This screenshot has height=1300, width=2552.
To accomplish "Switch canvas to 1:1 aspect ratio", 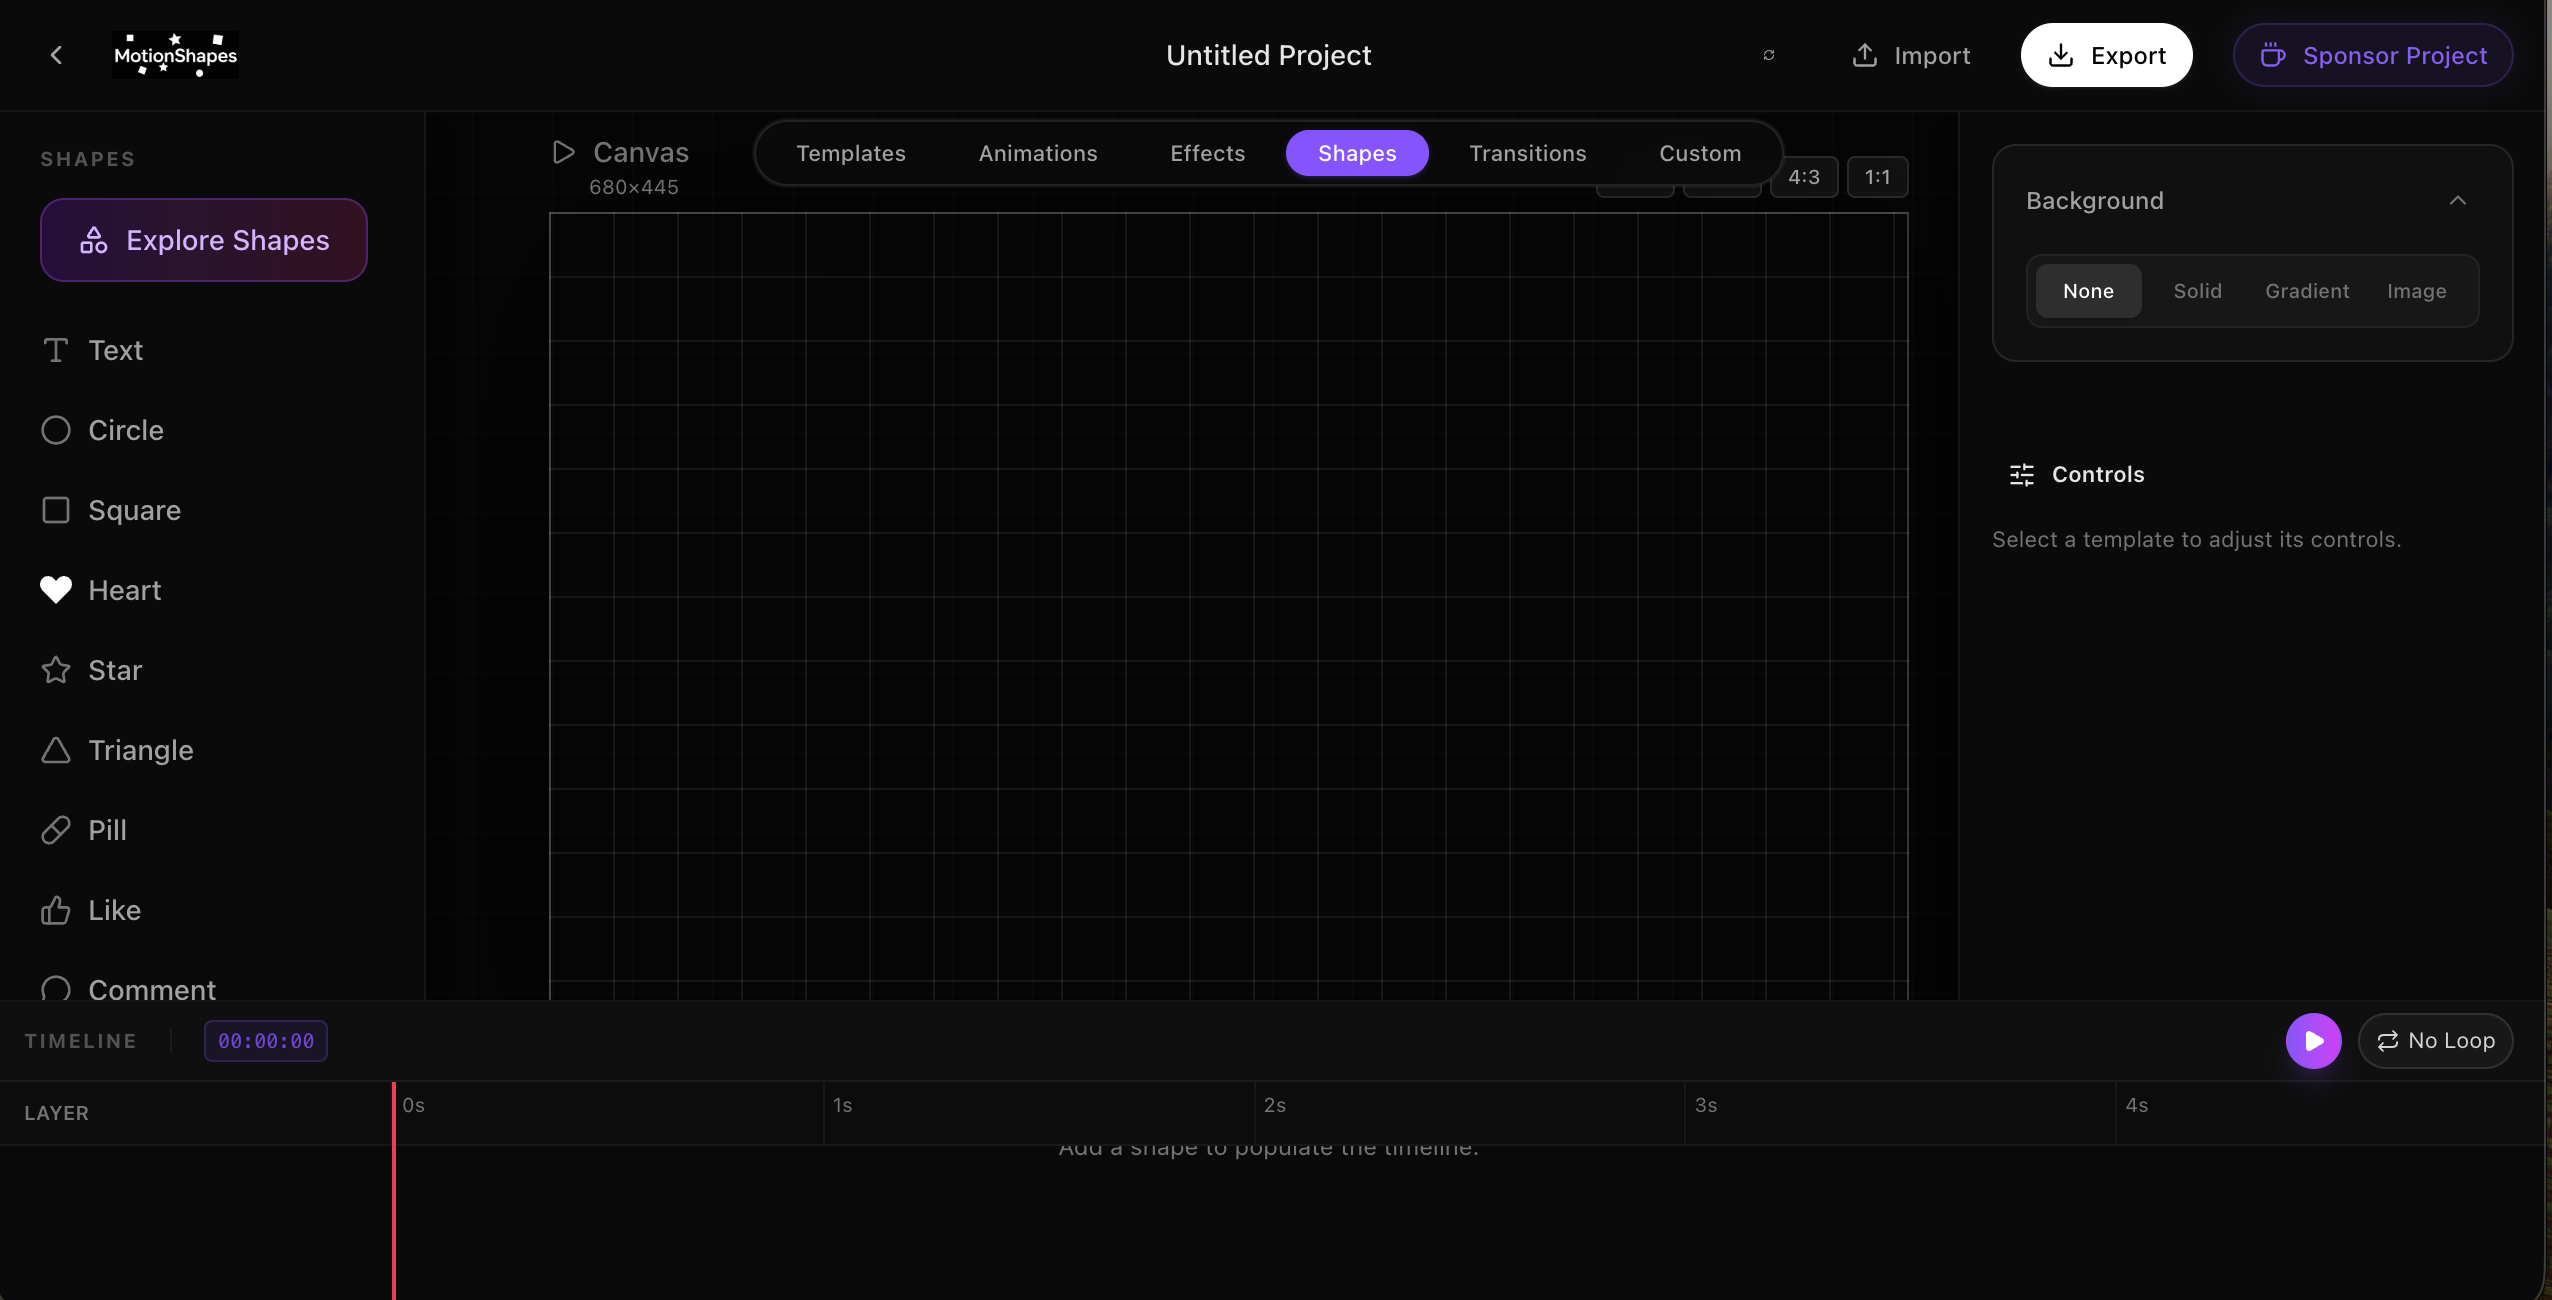I will (x=1877, y=177).
